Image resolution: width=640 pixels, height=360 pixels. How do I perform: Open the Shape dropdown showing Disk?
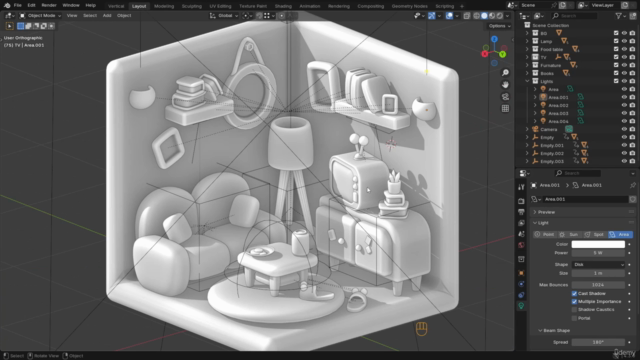[598, 264]
